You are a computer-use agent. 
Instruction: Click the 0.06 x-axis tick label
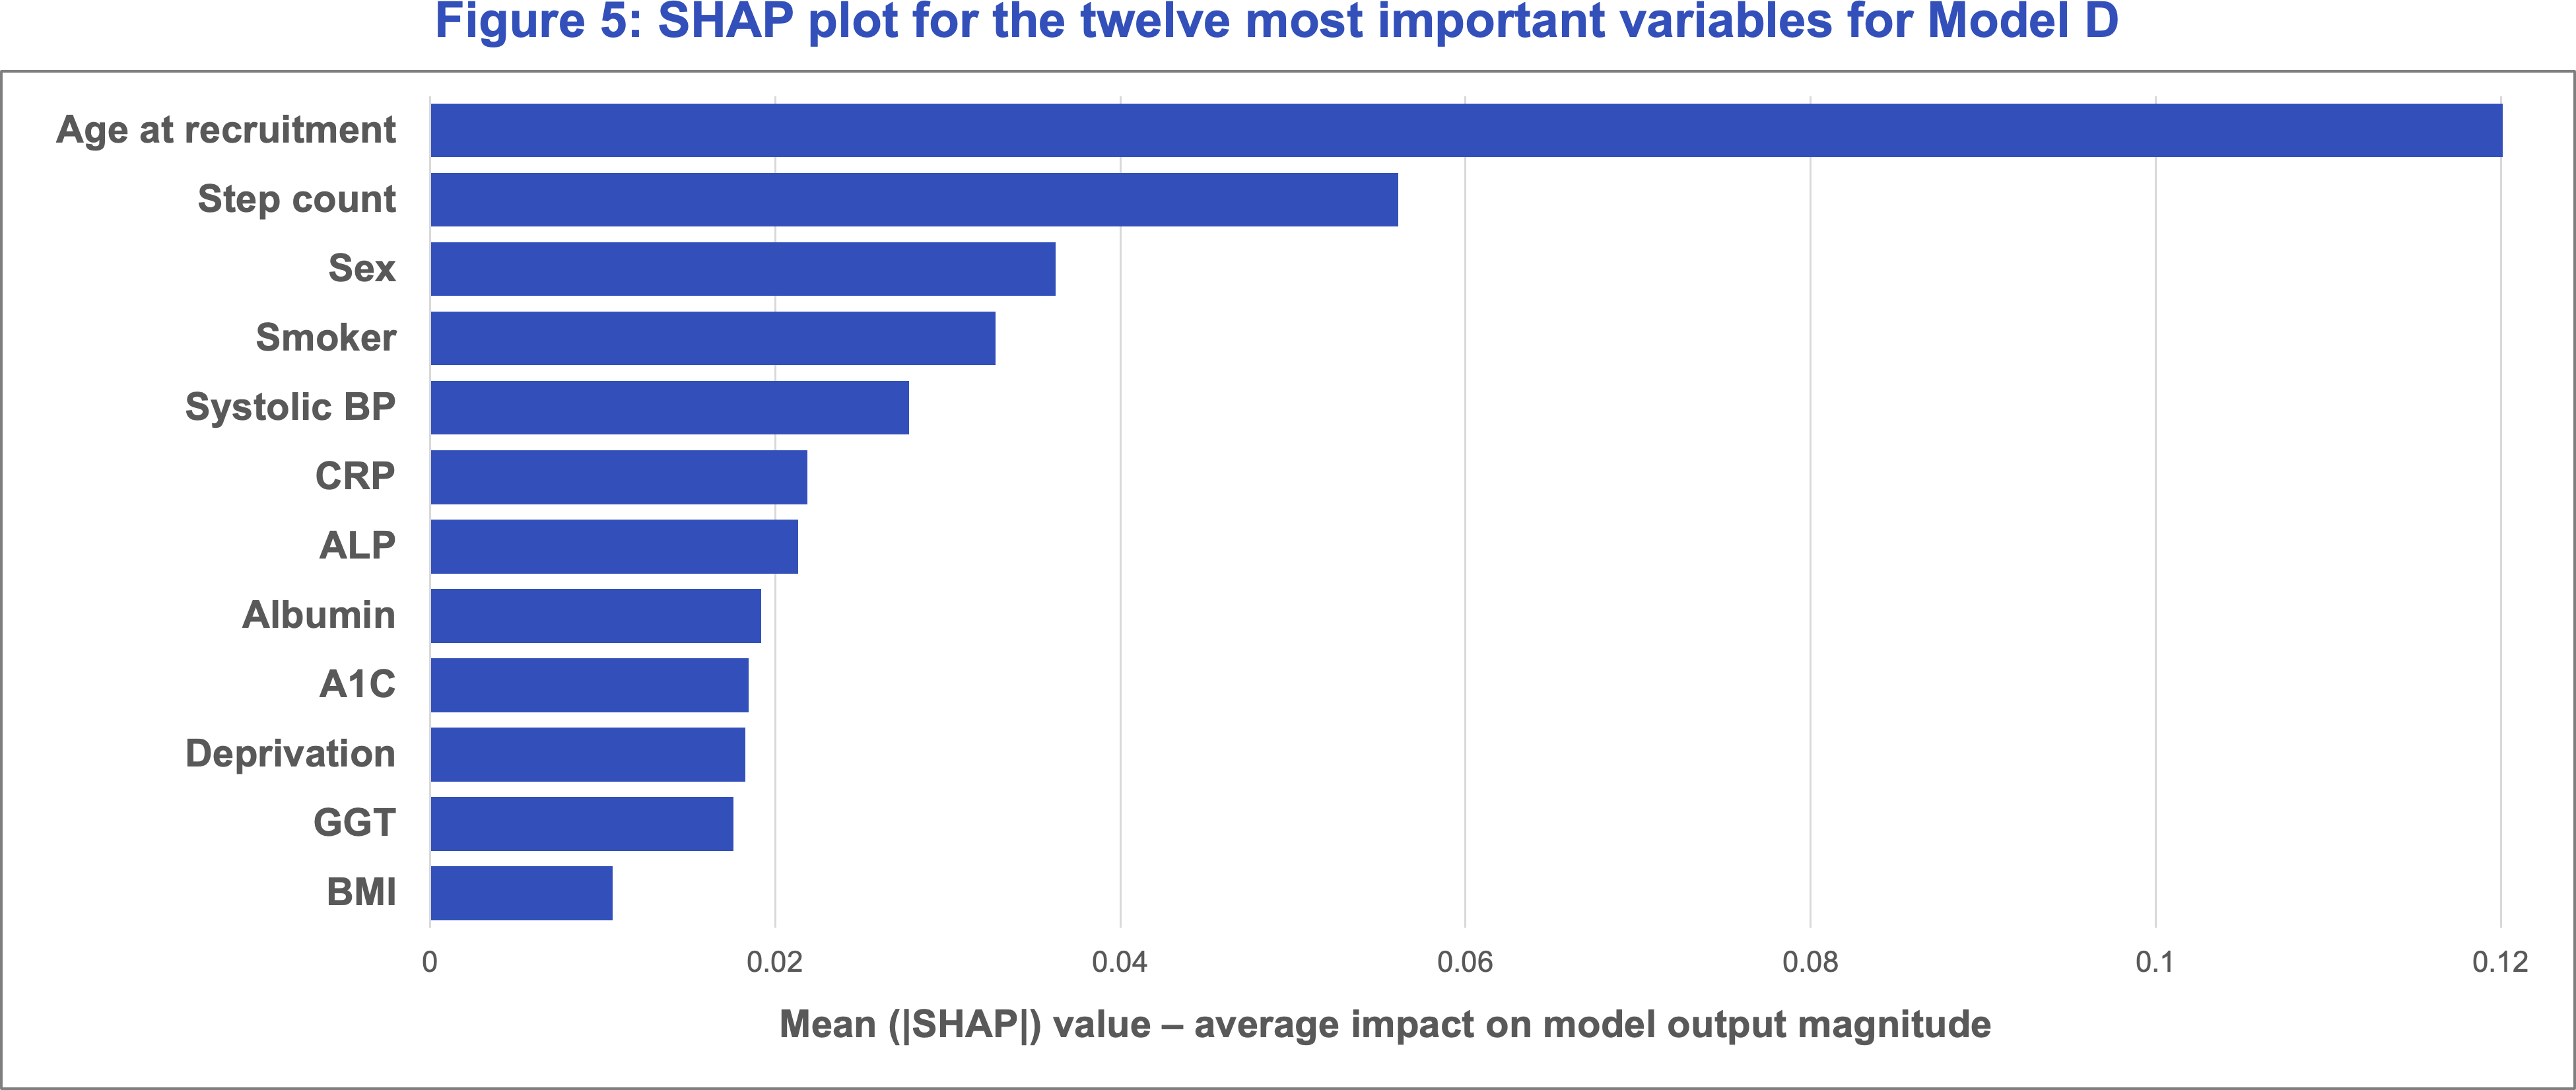coord(1465,962)
